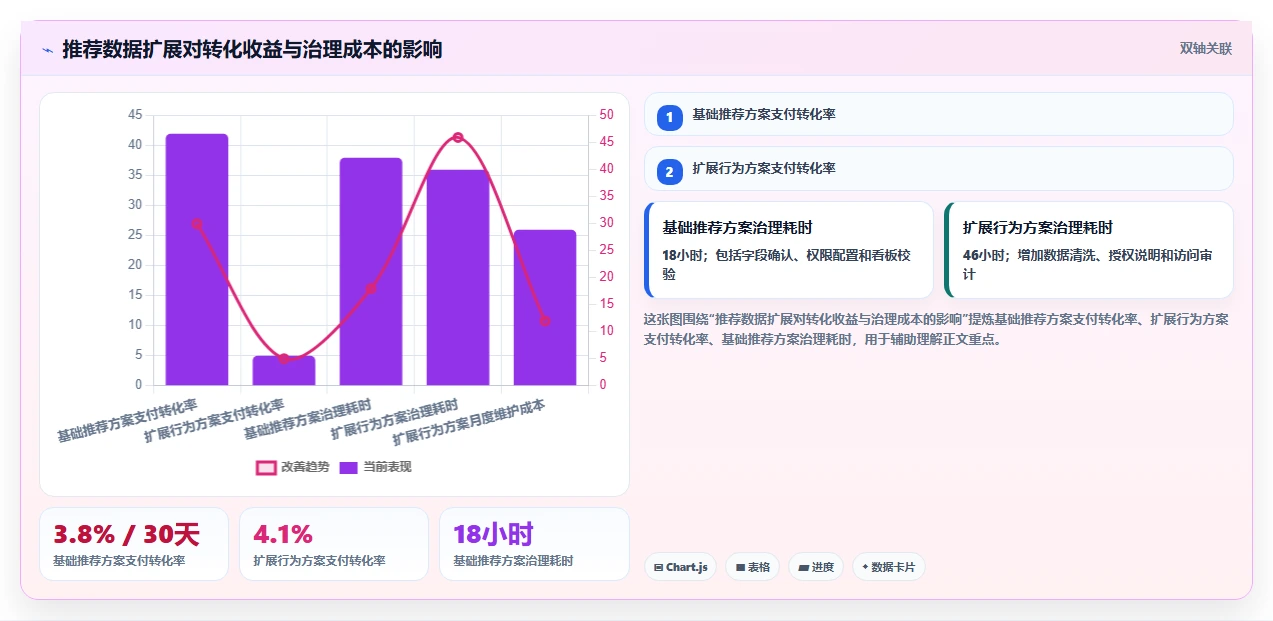
Task: Click the text 18小时；包括字段确认、权限配置和看板校验
Action: tap(787, 264)
